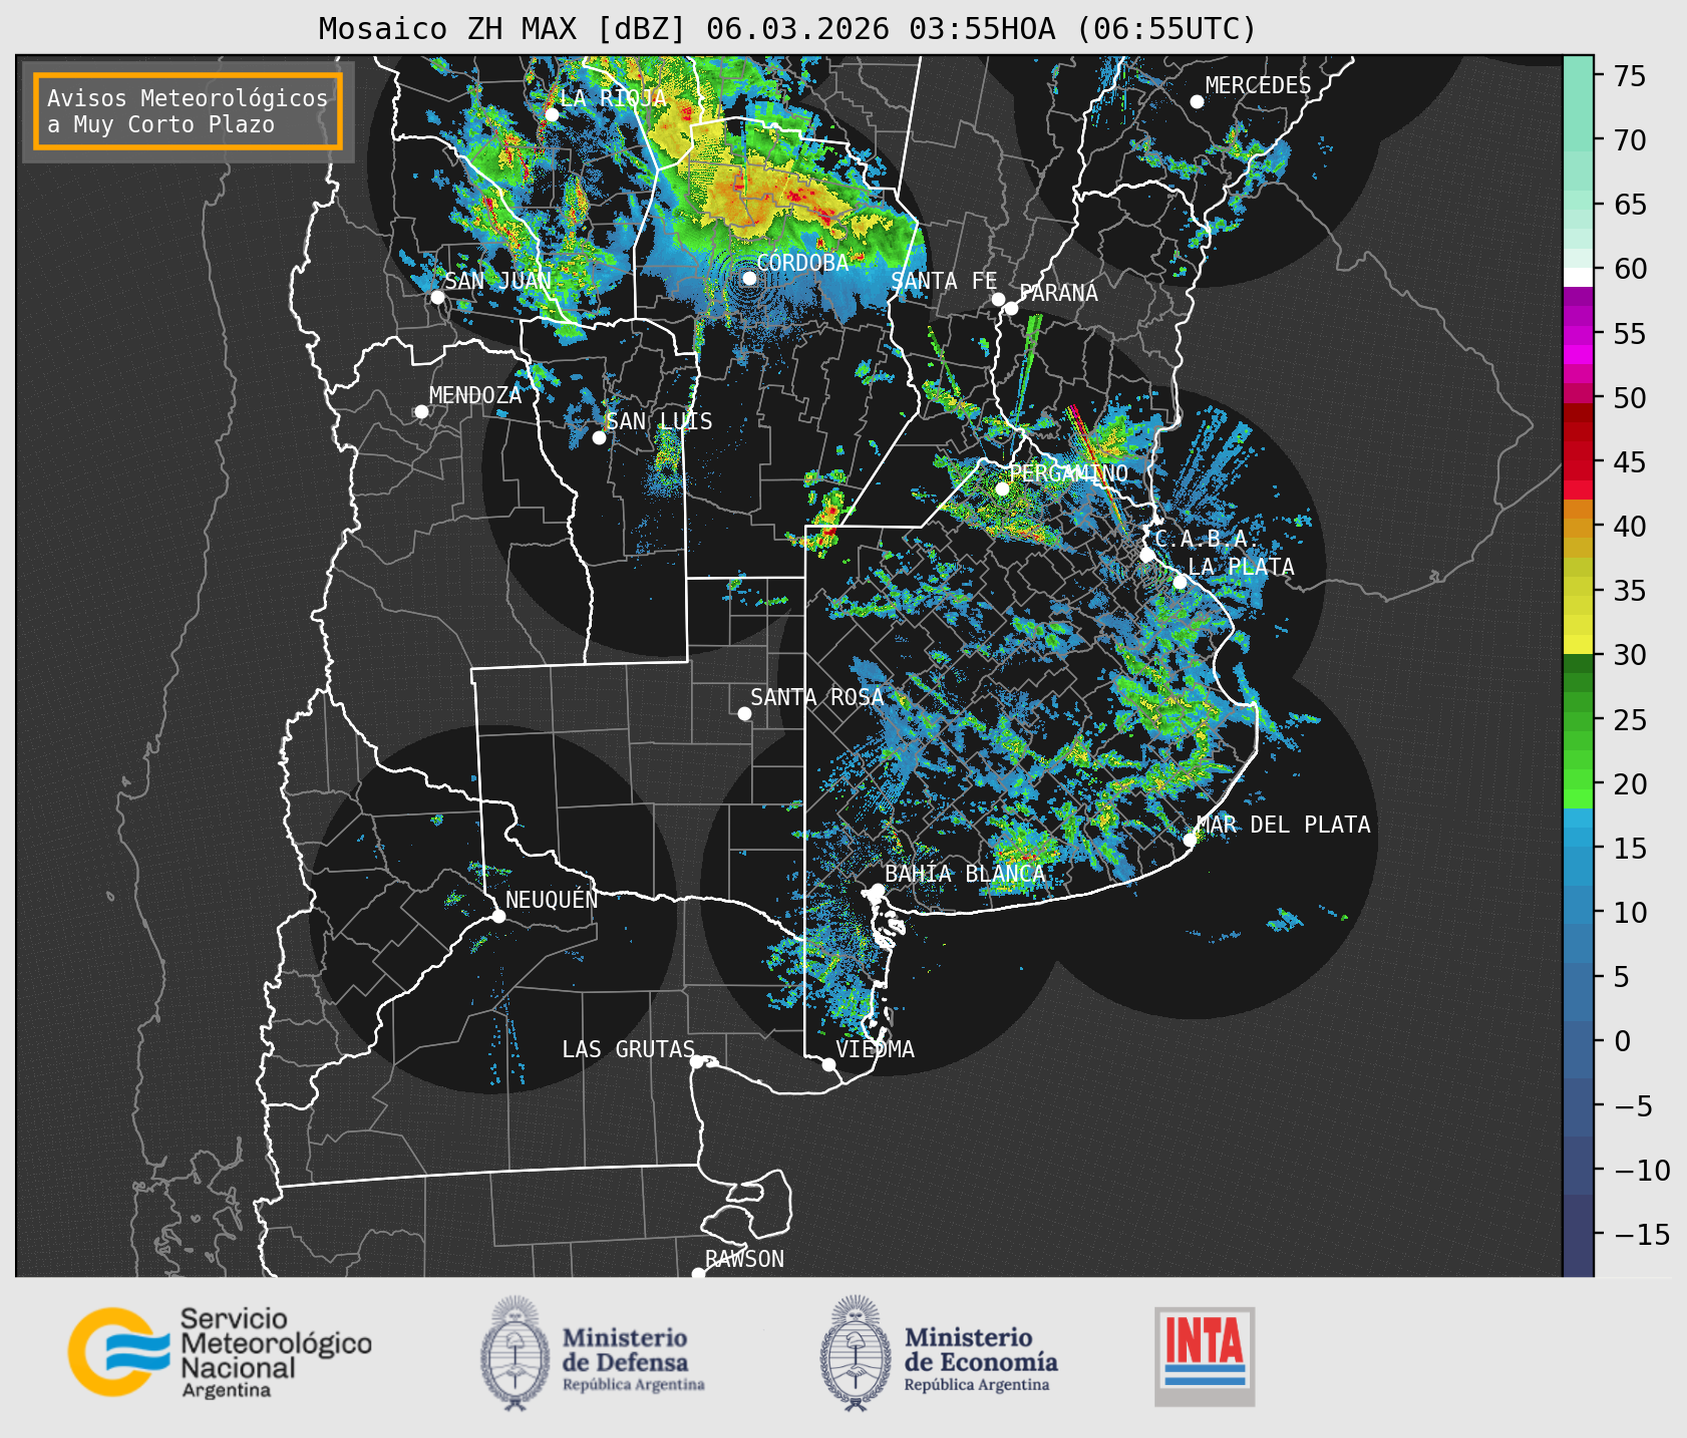The image size is (1687, 1438).
Task: Click the LA PLATA city label
Action: coord(1241,567)
